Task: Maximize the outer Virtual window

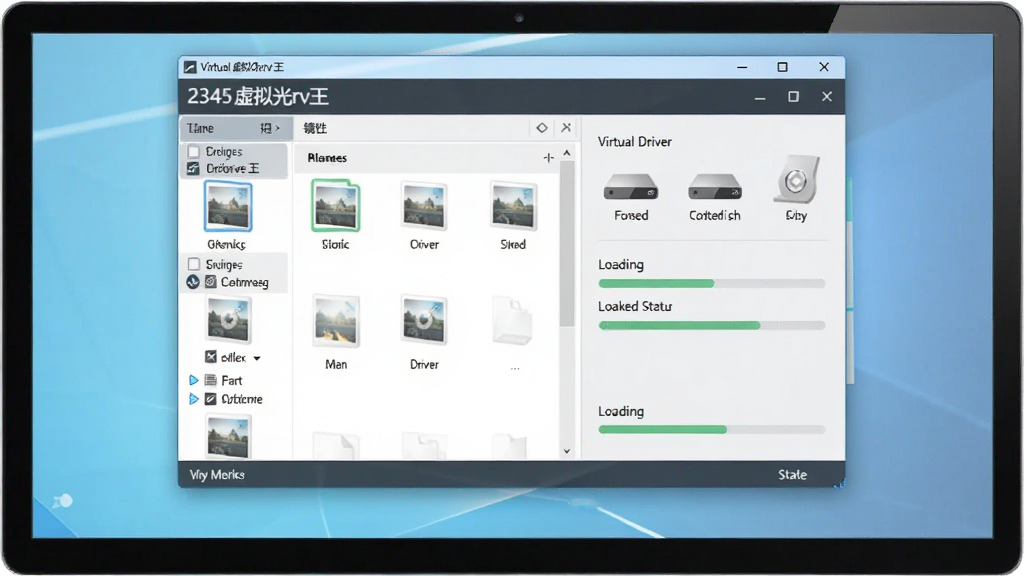Action: [x=782, y=67]
